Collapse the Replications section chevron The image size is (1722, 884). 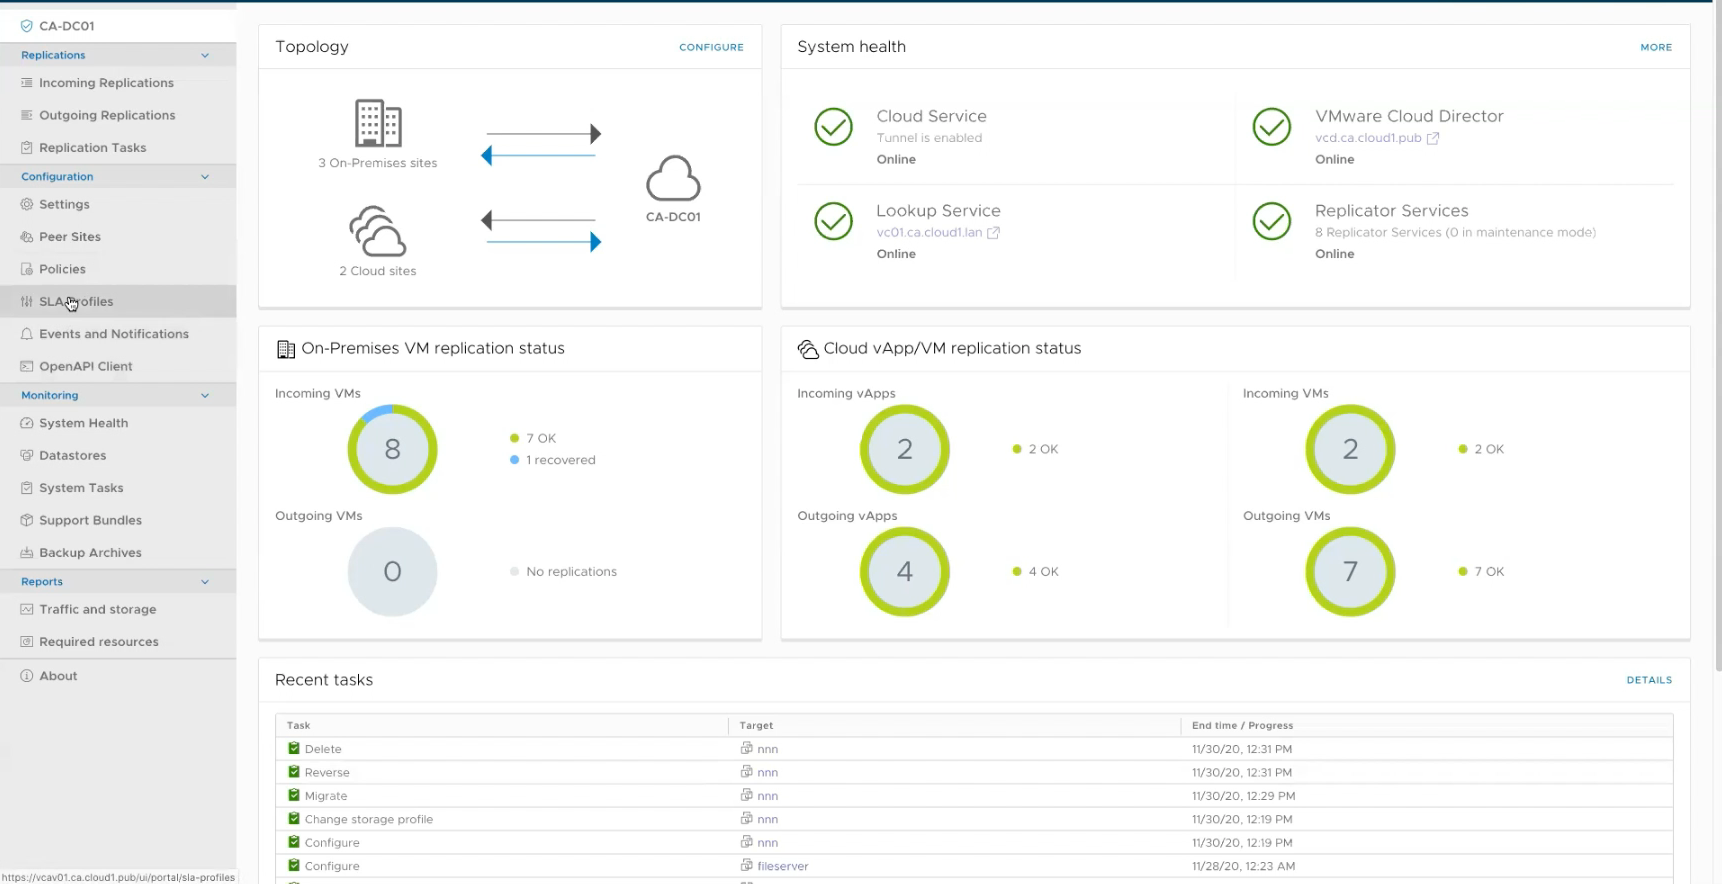(205, 55)
